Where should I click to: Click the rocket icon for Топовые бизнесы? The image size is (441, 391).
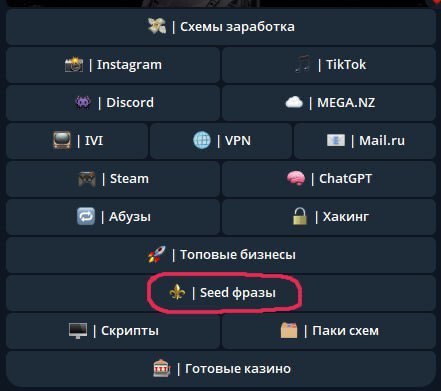[x=157, y=254]
